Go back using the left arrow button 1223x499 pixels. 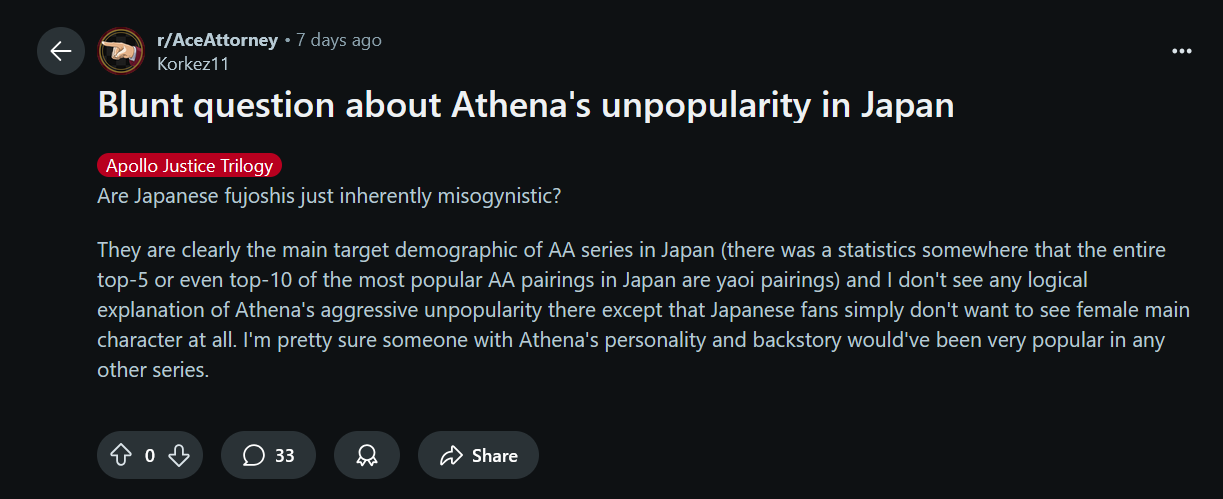point(61,51)
